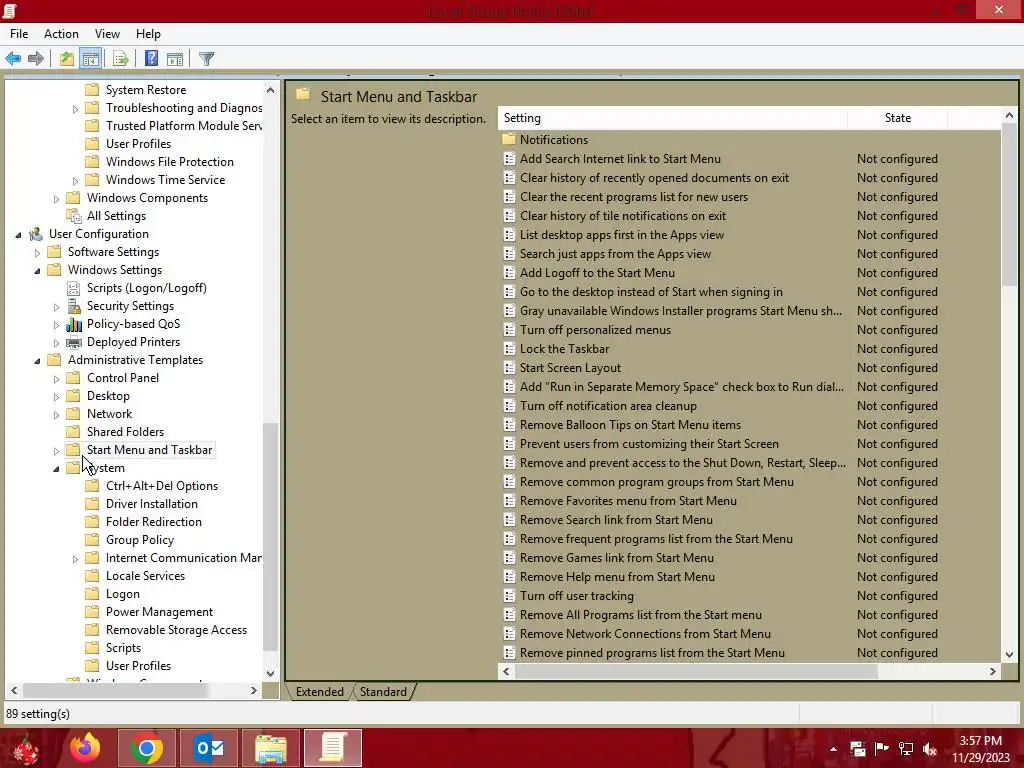Select Removable Storage Access folder
The height and width of the screenshot is (768, 1024).
coord(176,630)
